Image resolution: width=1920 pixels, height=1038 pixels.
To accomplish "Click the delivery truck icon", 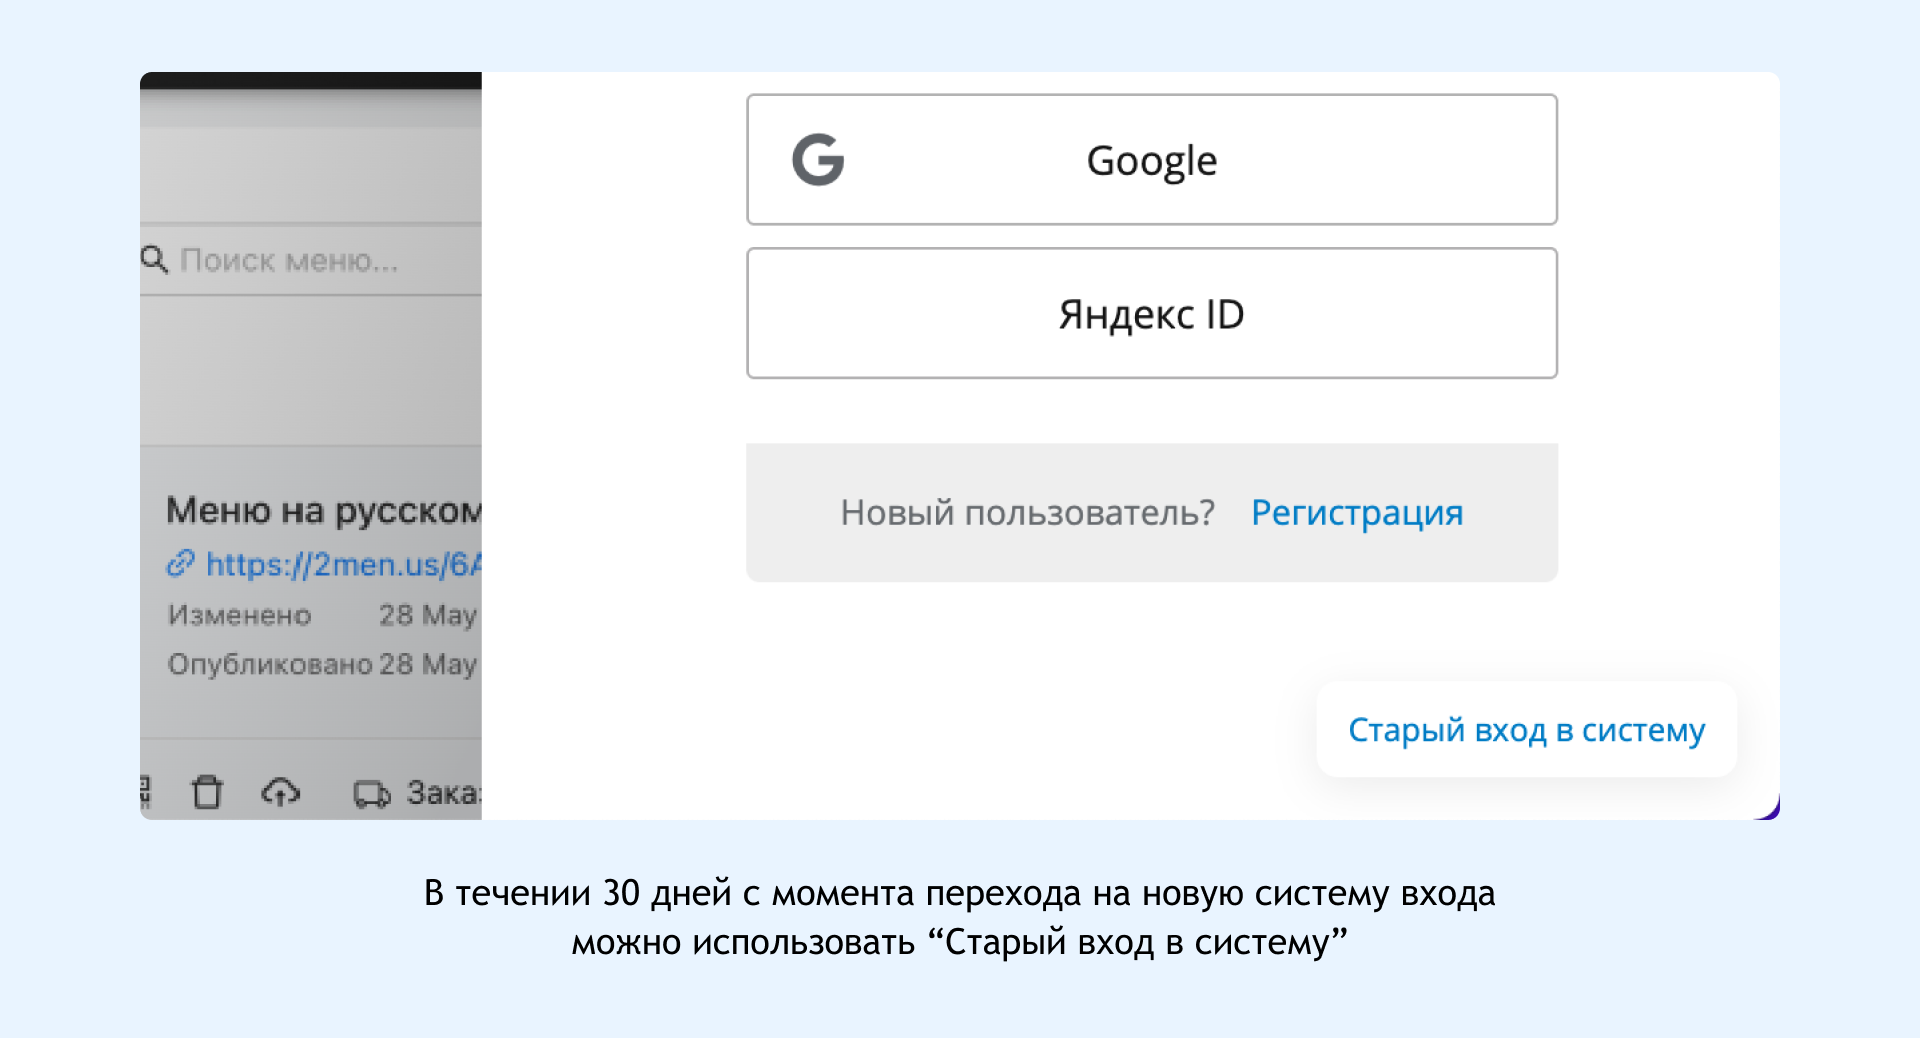I will pos(371,794).
